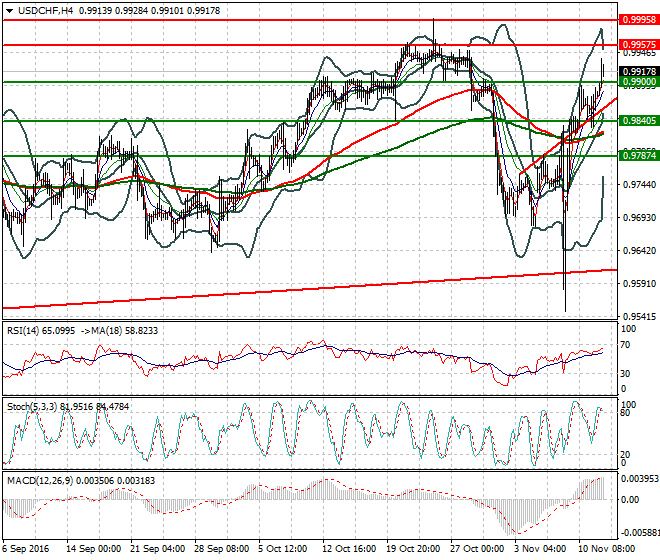Screen dimensions: 660x560
Task: Select the 12 Oct 16:00 time label
Action: click(x=349, y=549)
